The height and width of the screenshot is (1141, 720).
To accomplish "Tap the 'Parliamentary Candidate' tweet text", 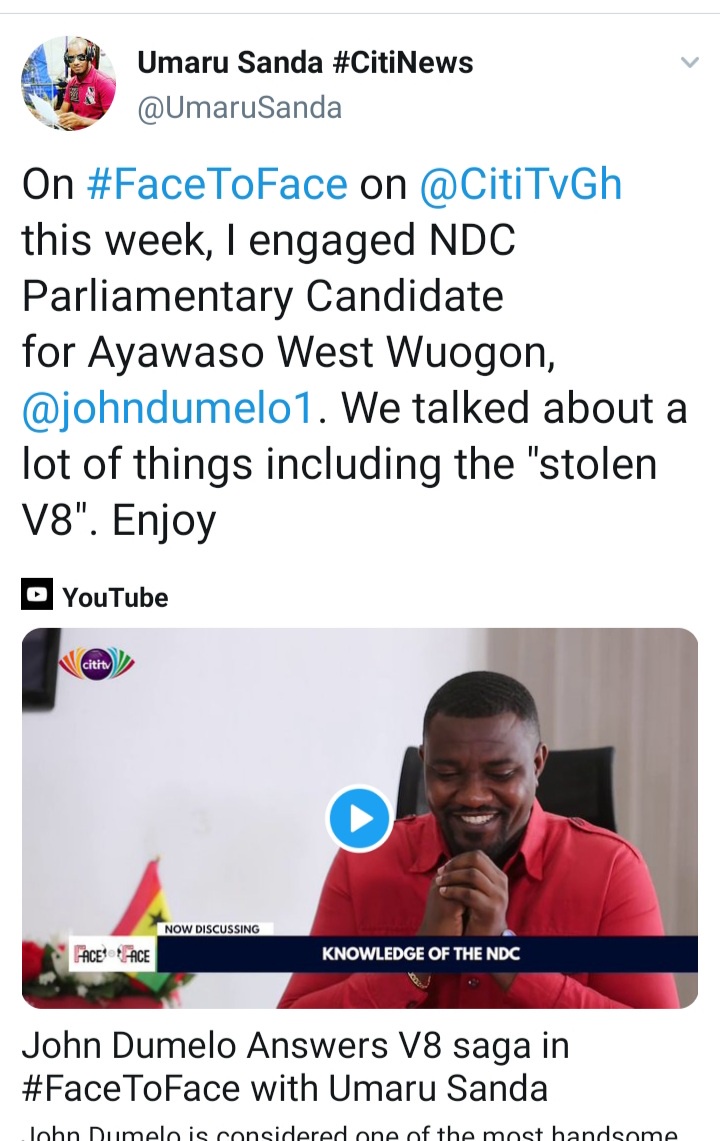I will pyautogui.click(x=262, y=297).
